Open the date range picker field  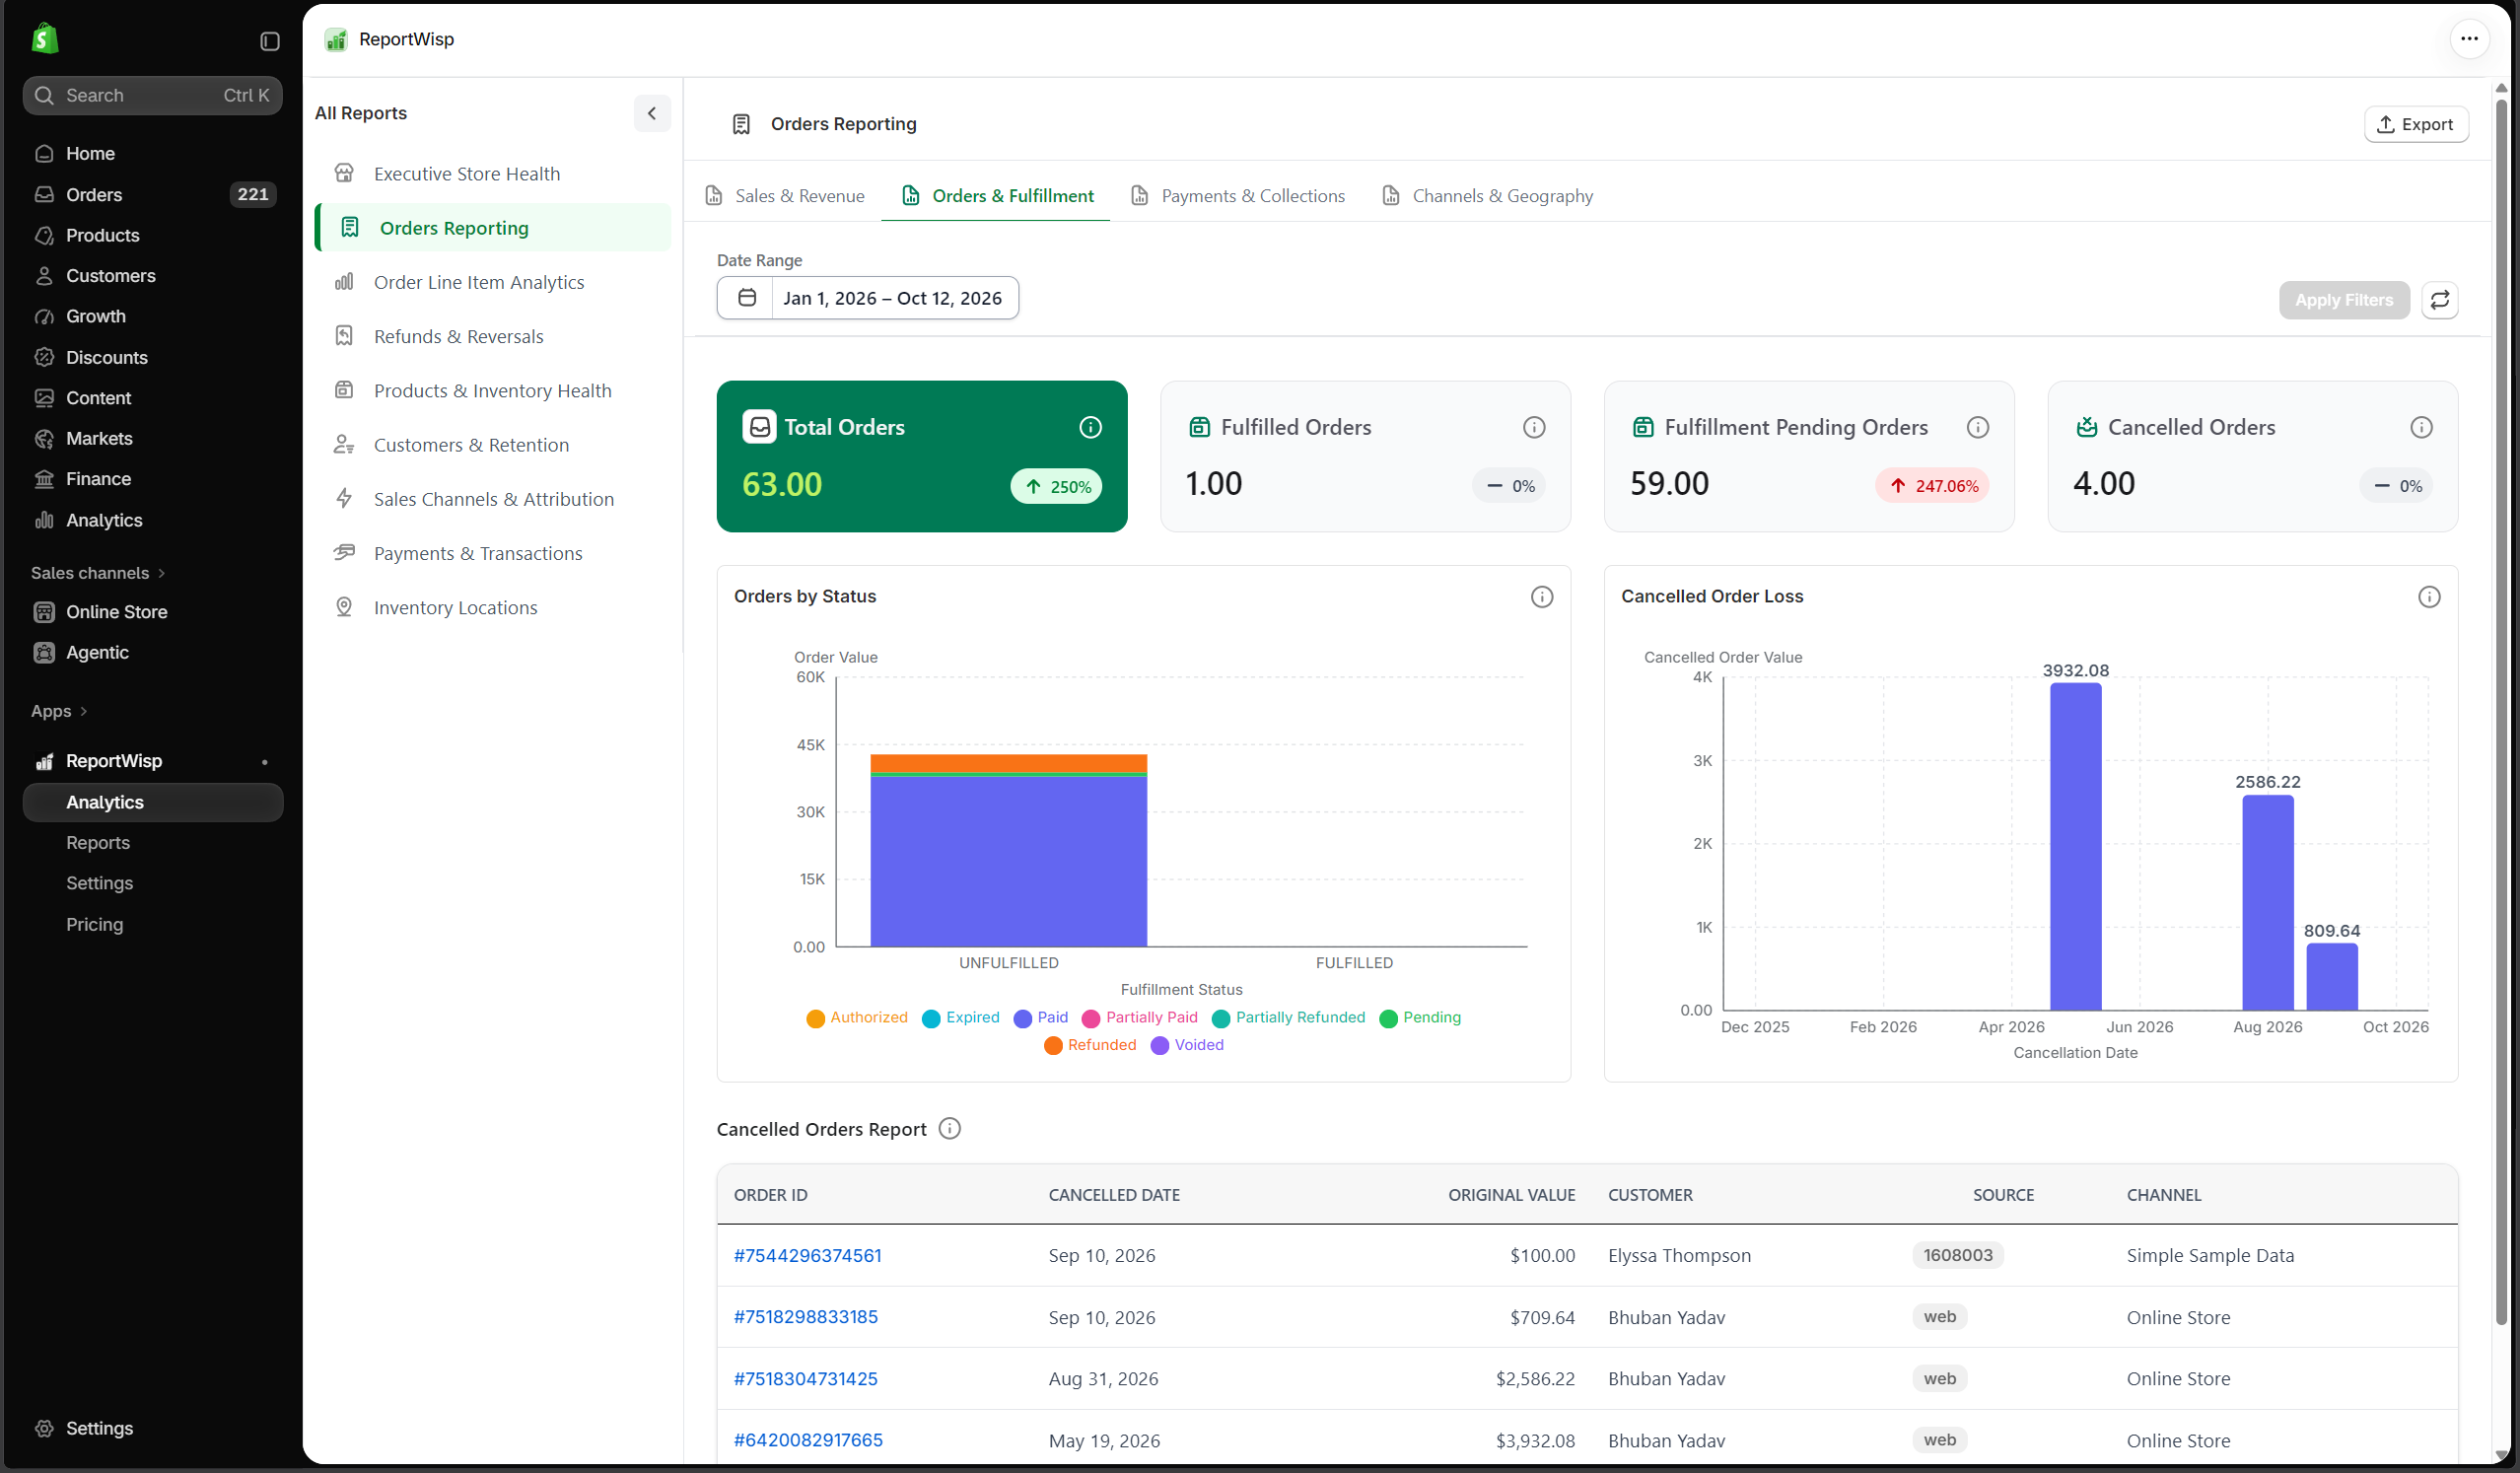point(867,298)
